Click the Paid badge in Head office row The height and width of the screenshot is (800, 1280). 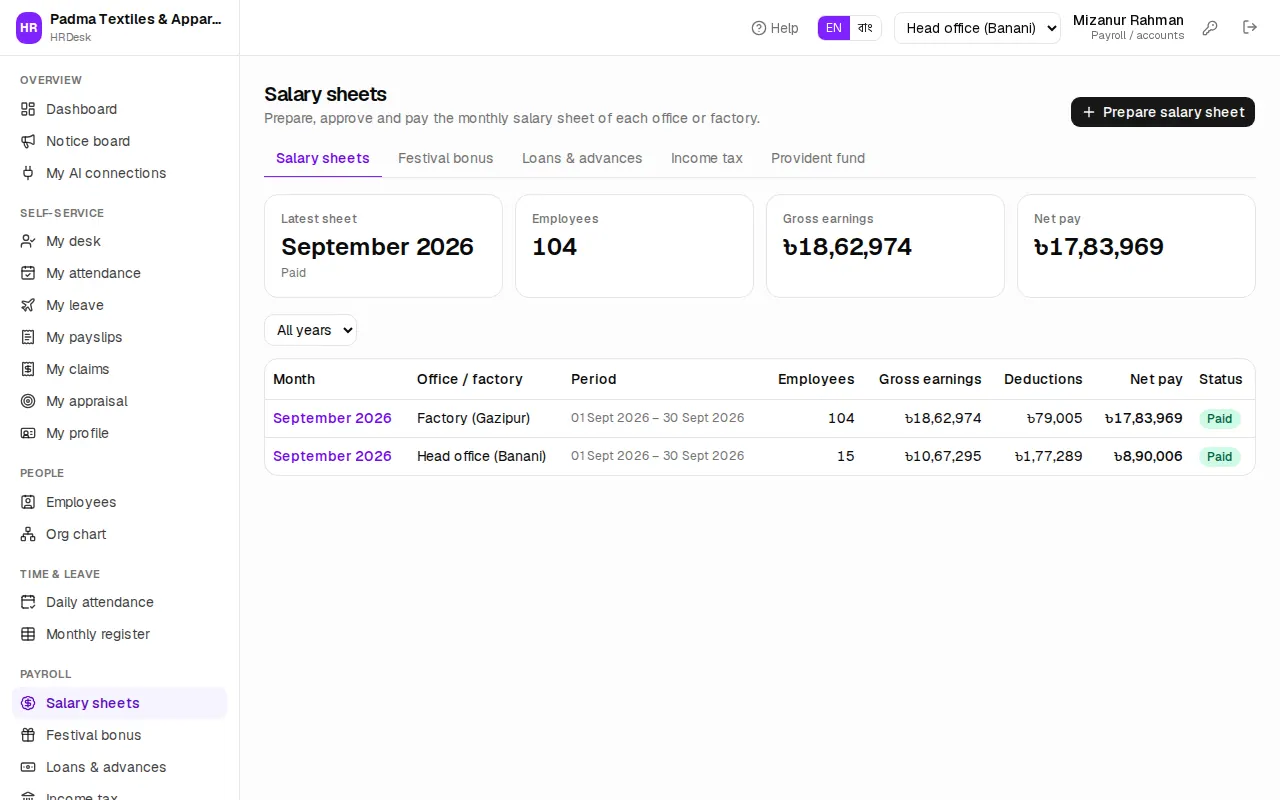(x=1220, y=457)
